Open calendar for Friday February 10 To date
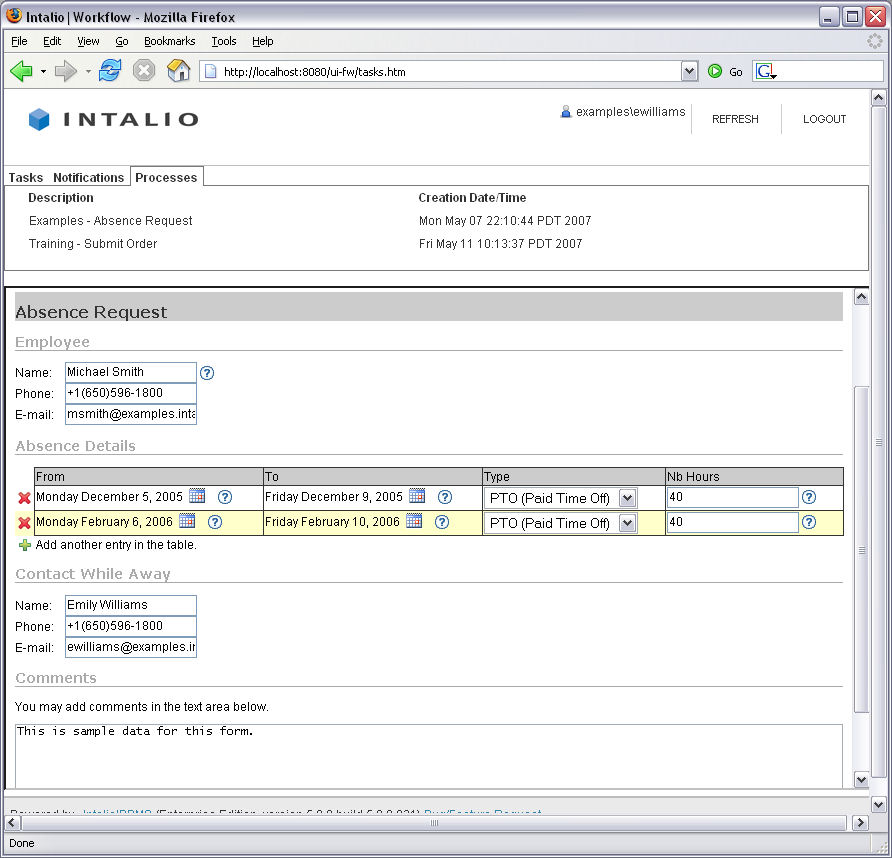Viewport: 892px width, 858px height. 414,521
